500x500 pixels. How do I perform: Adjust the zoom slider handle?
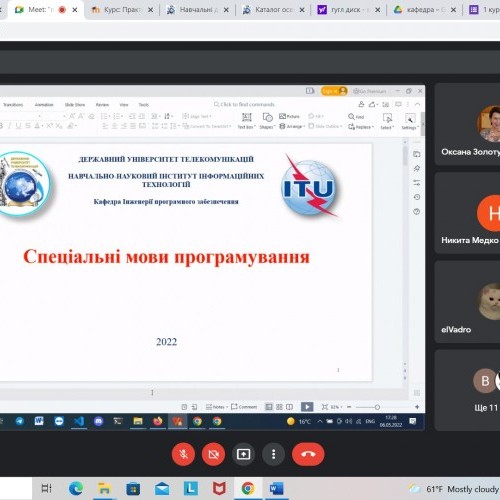[377, 407]
